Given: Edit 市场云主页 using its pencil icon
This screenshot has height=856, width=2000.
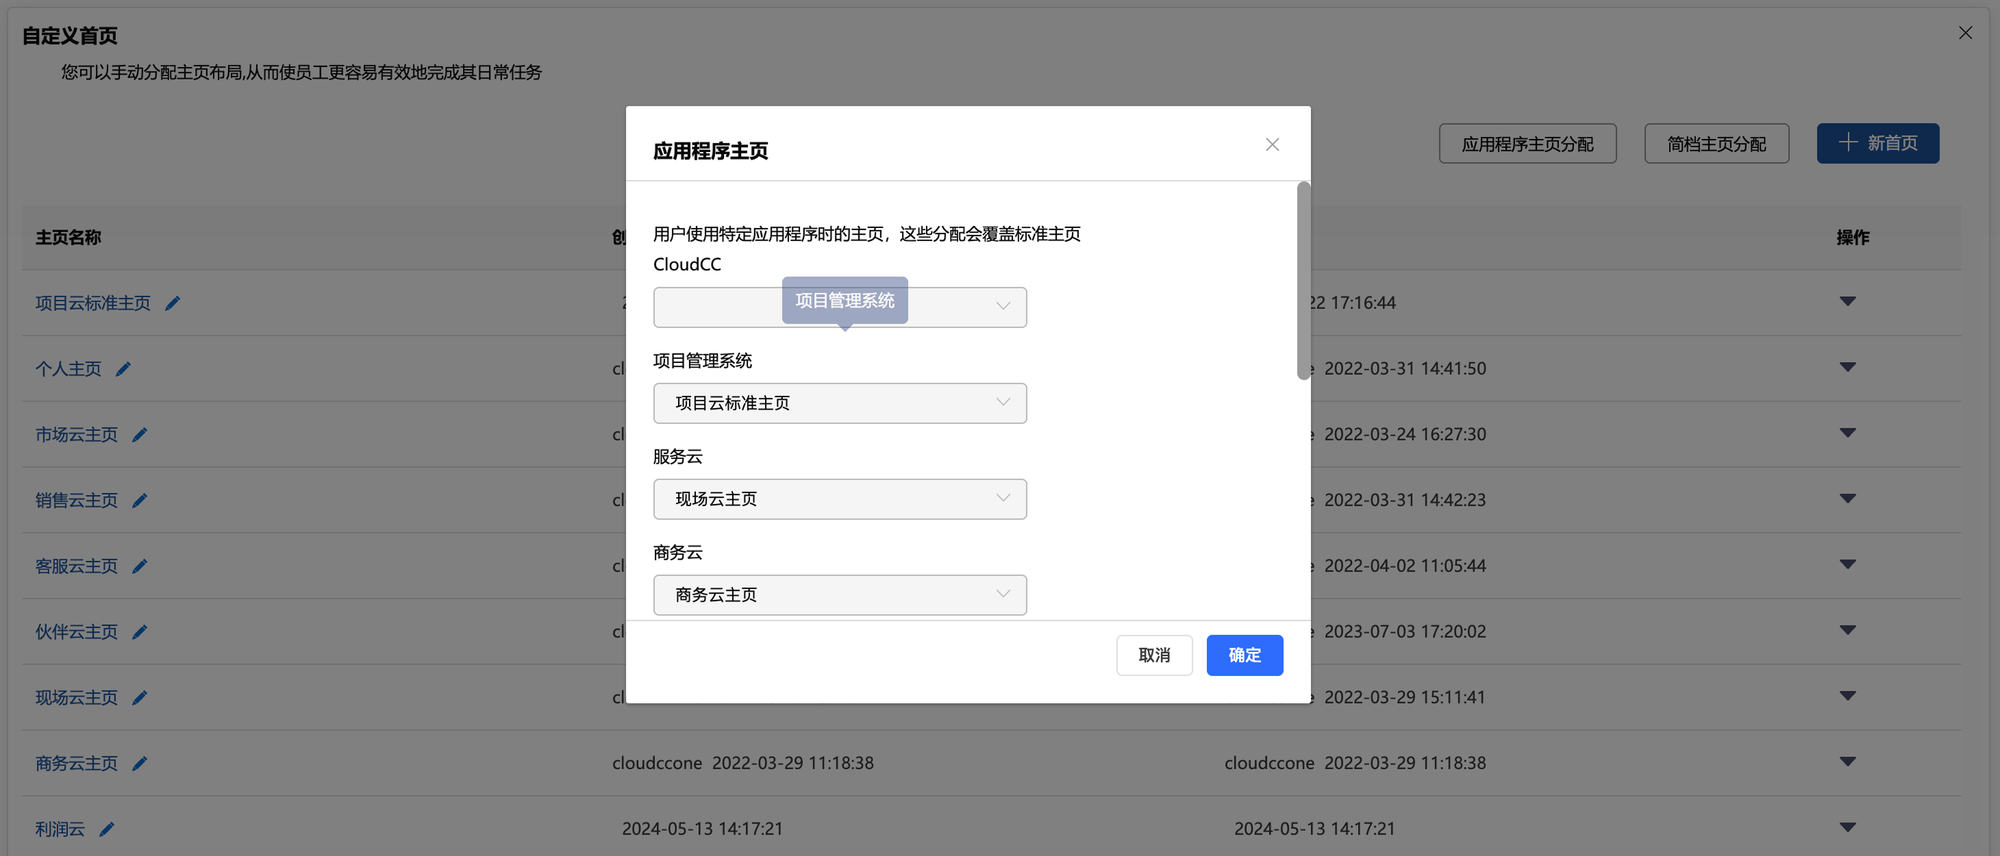Looking at the screenshot, I should coord(140,435).
